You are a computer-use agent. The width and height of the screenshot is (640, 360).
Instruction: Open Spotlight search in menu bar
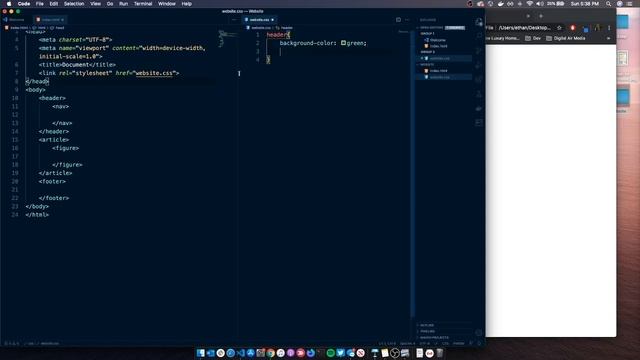tap(609, 4)
